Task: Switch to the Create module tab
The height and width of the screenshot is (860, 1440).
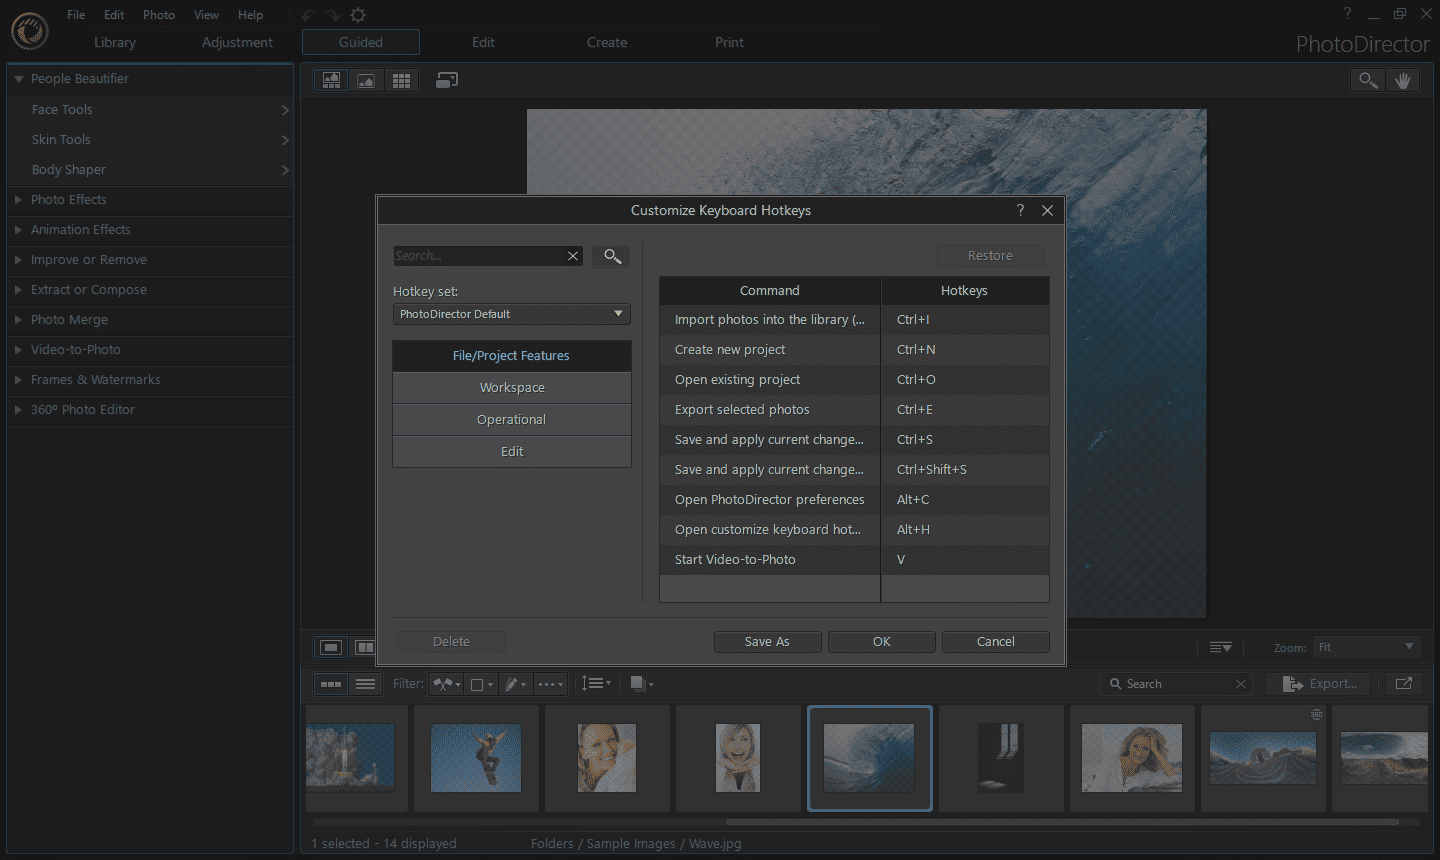Action: click(x=607, y=42)
